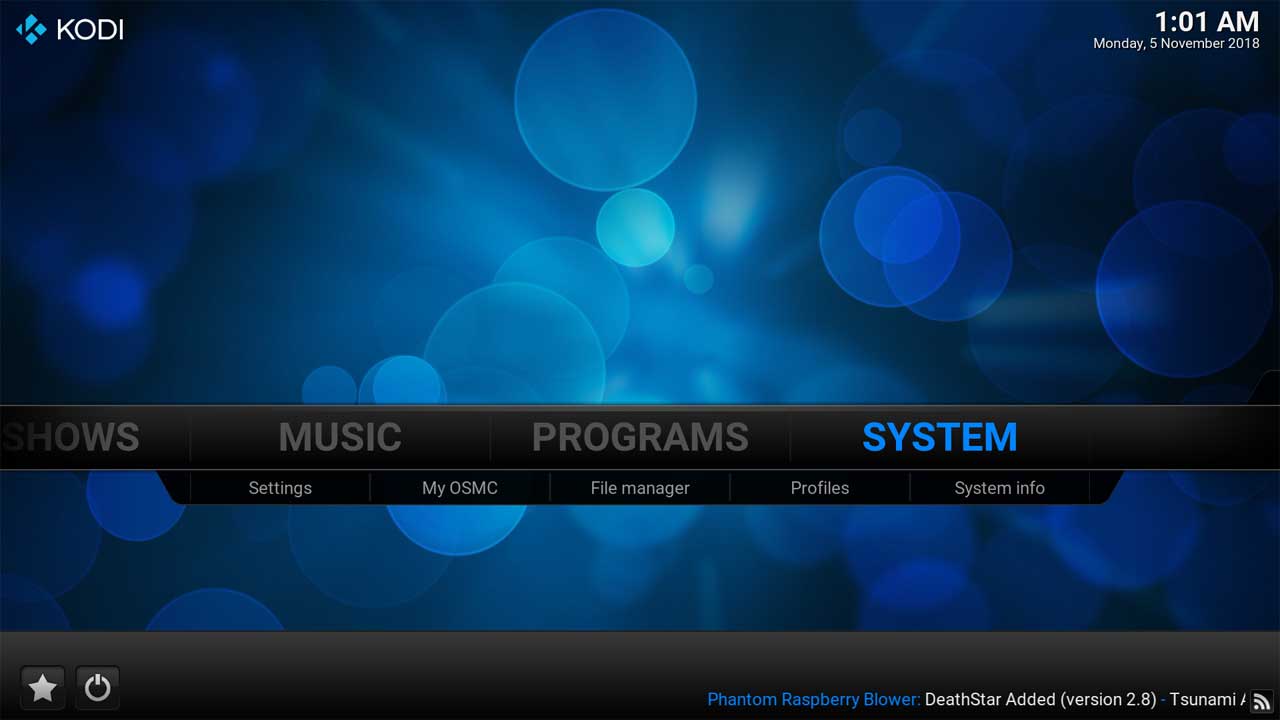Click the 1:01 AM clock display

pos(1206,21)
